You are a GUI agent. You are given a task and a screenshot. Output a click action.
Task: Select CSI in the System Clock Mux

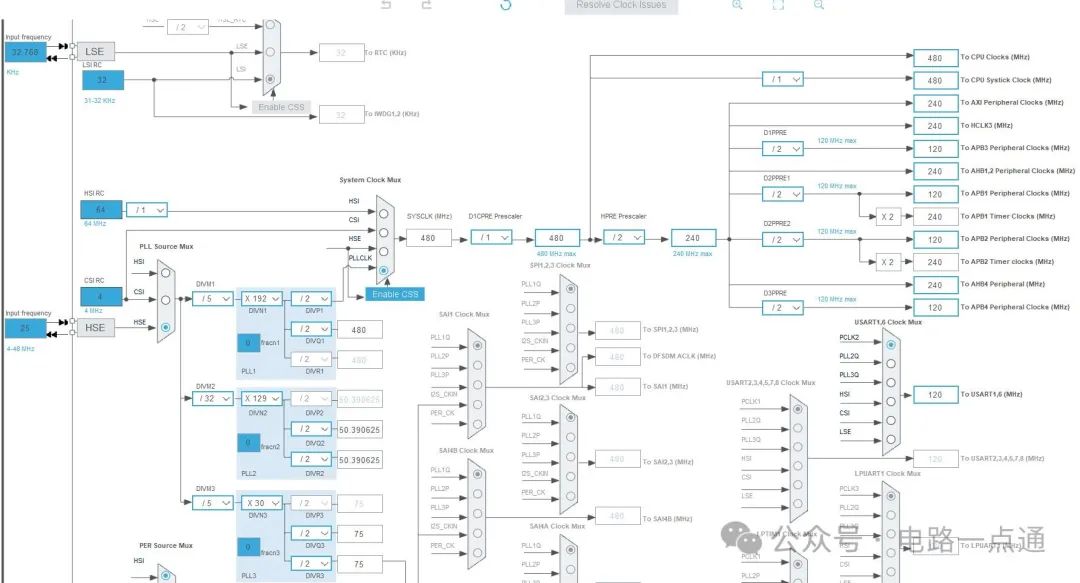tap(384, 233)
